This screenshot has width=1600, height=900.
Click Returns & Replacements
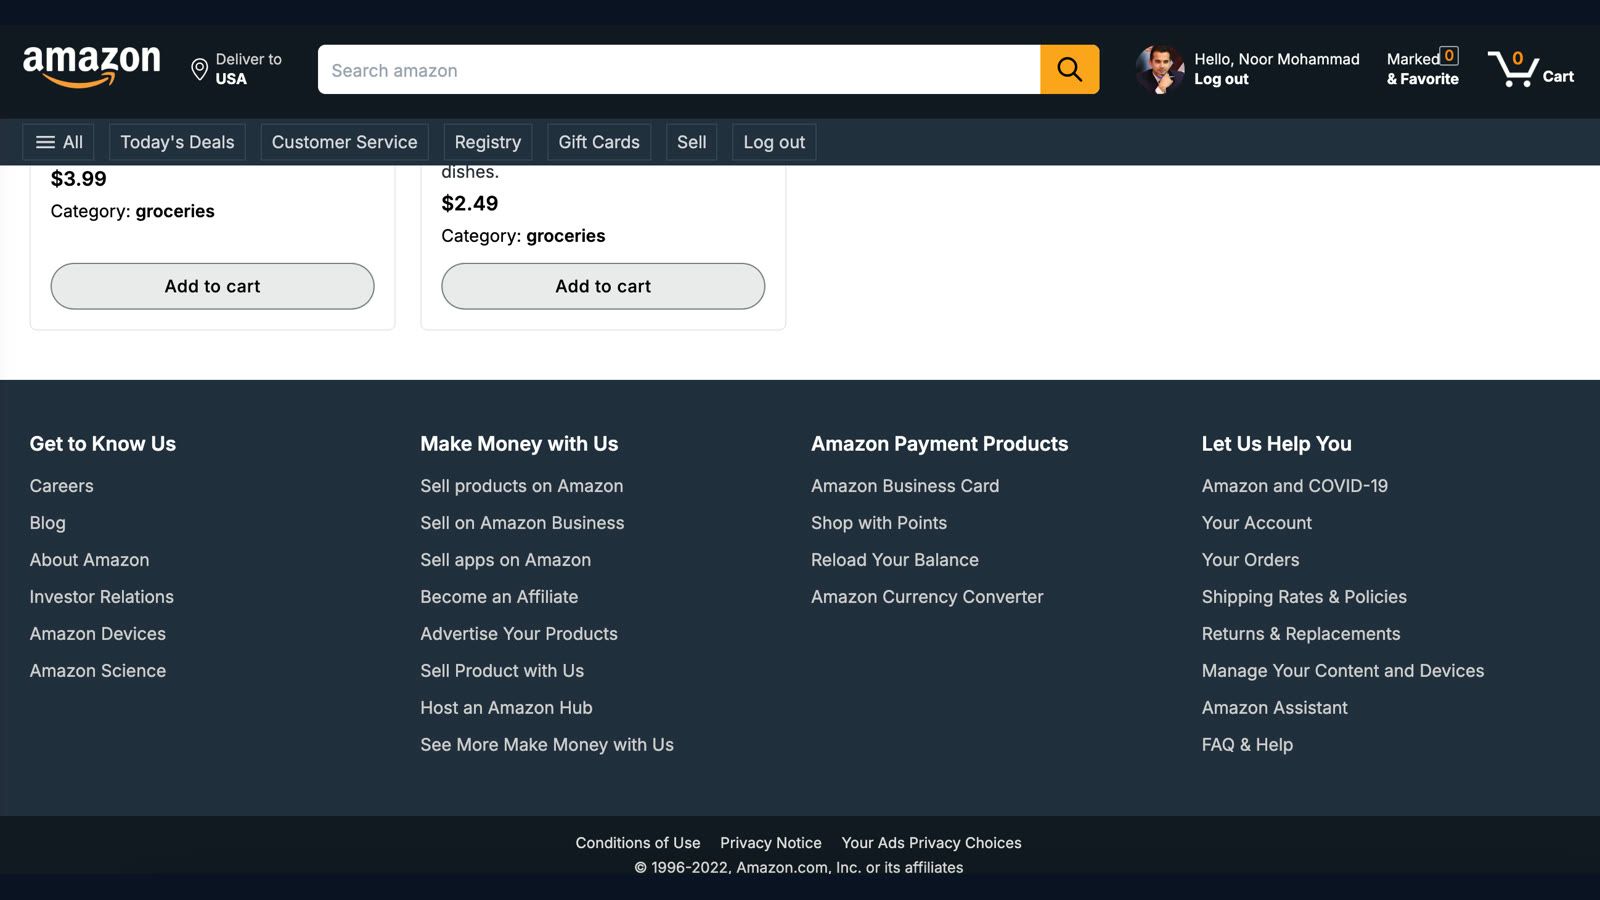pos(1300,634)
